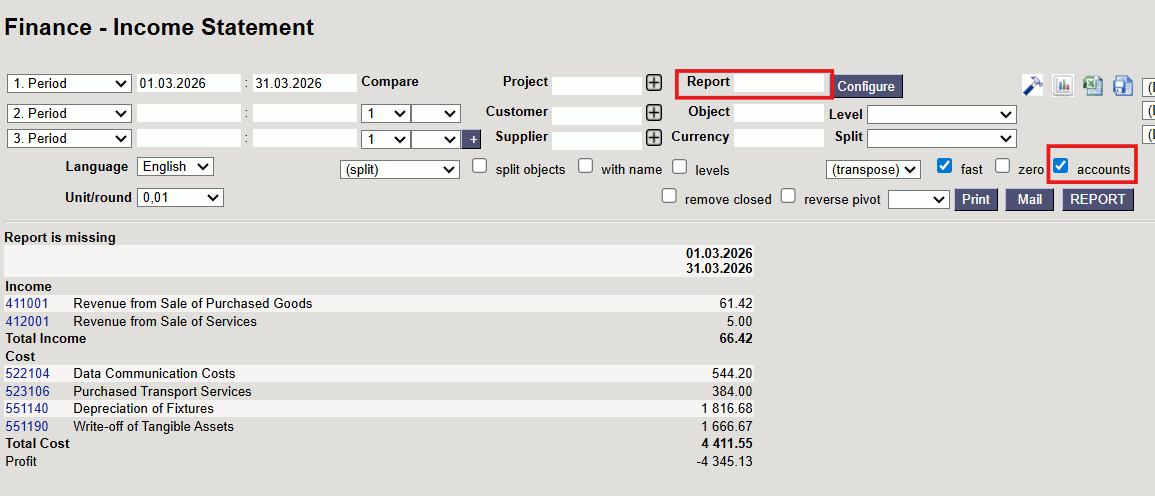Enable the zero checkbox
The height and width of the screenshot is (496, 1155).
click(1003, 166)
